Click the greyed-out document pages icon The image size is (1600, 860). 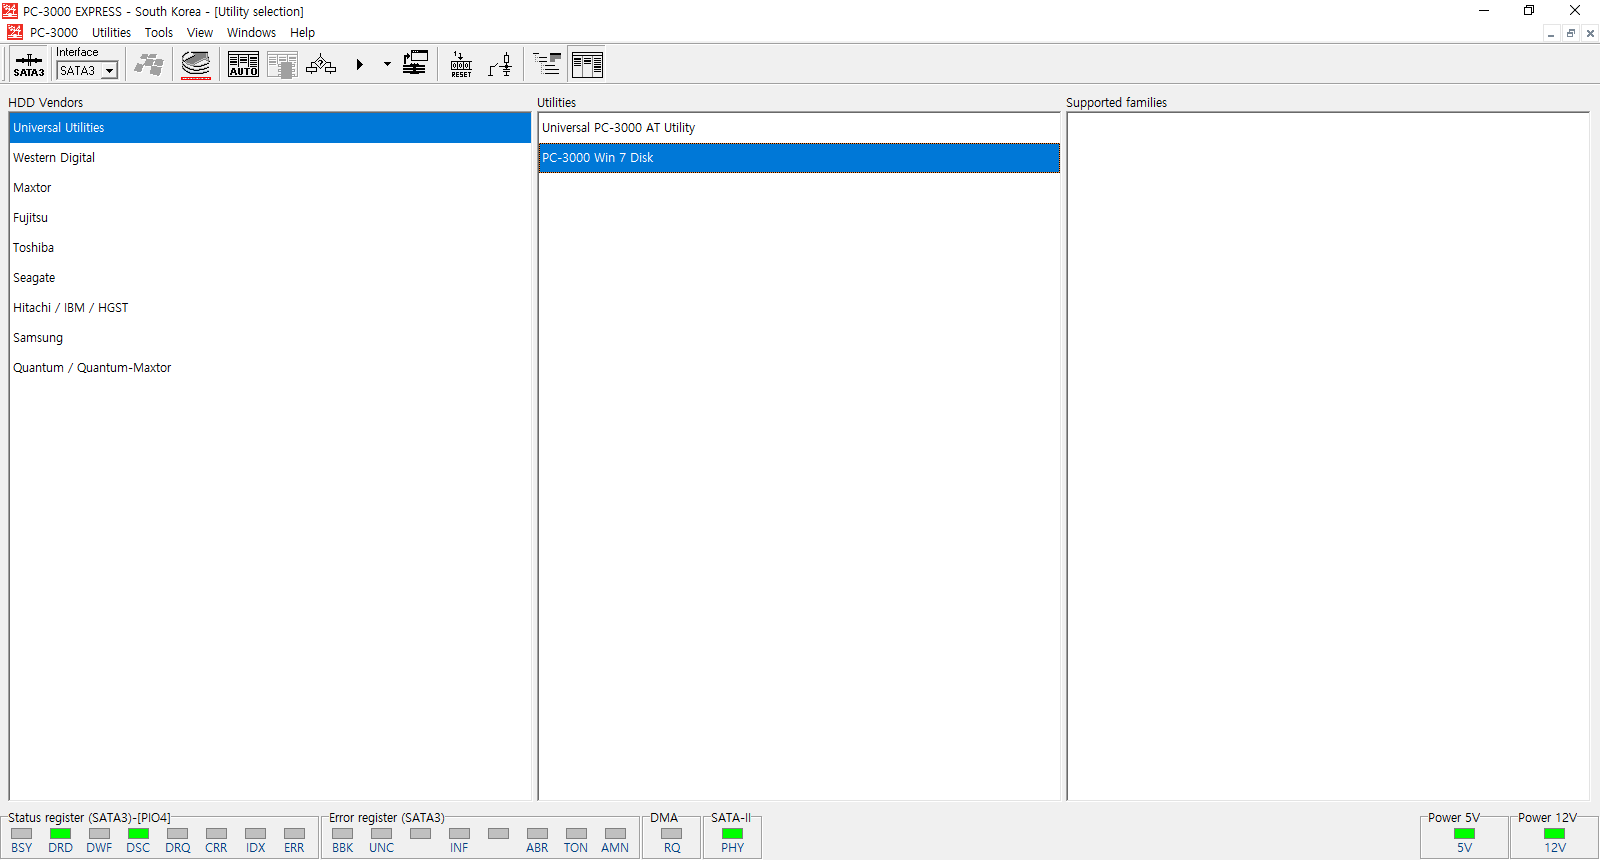point(282,64)
